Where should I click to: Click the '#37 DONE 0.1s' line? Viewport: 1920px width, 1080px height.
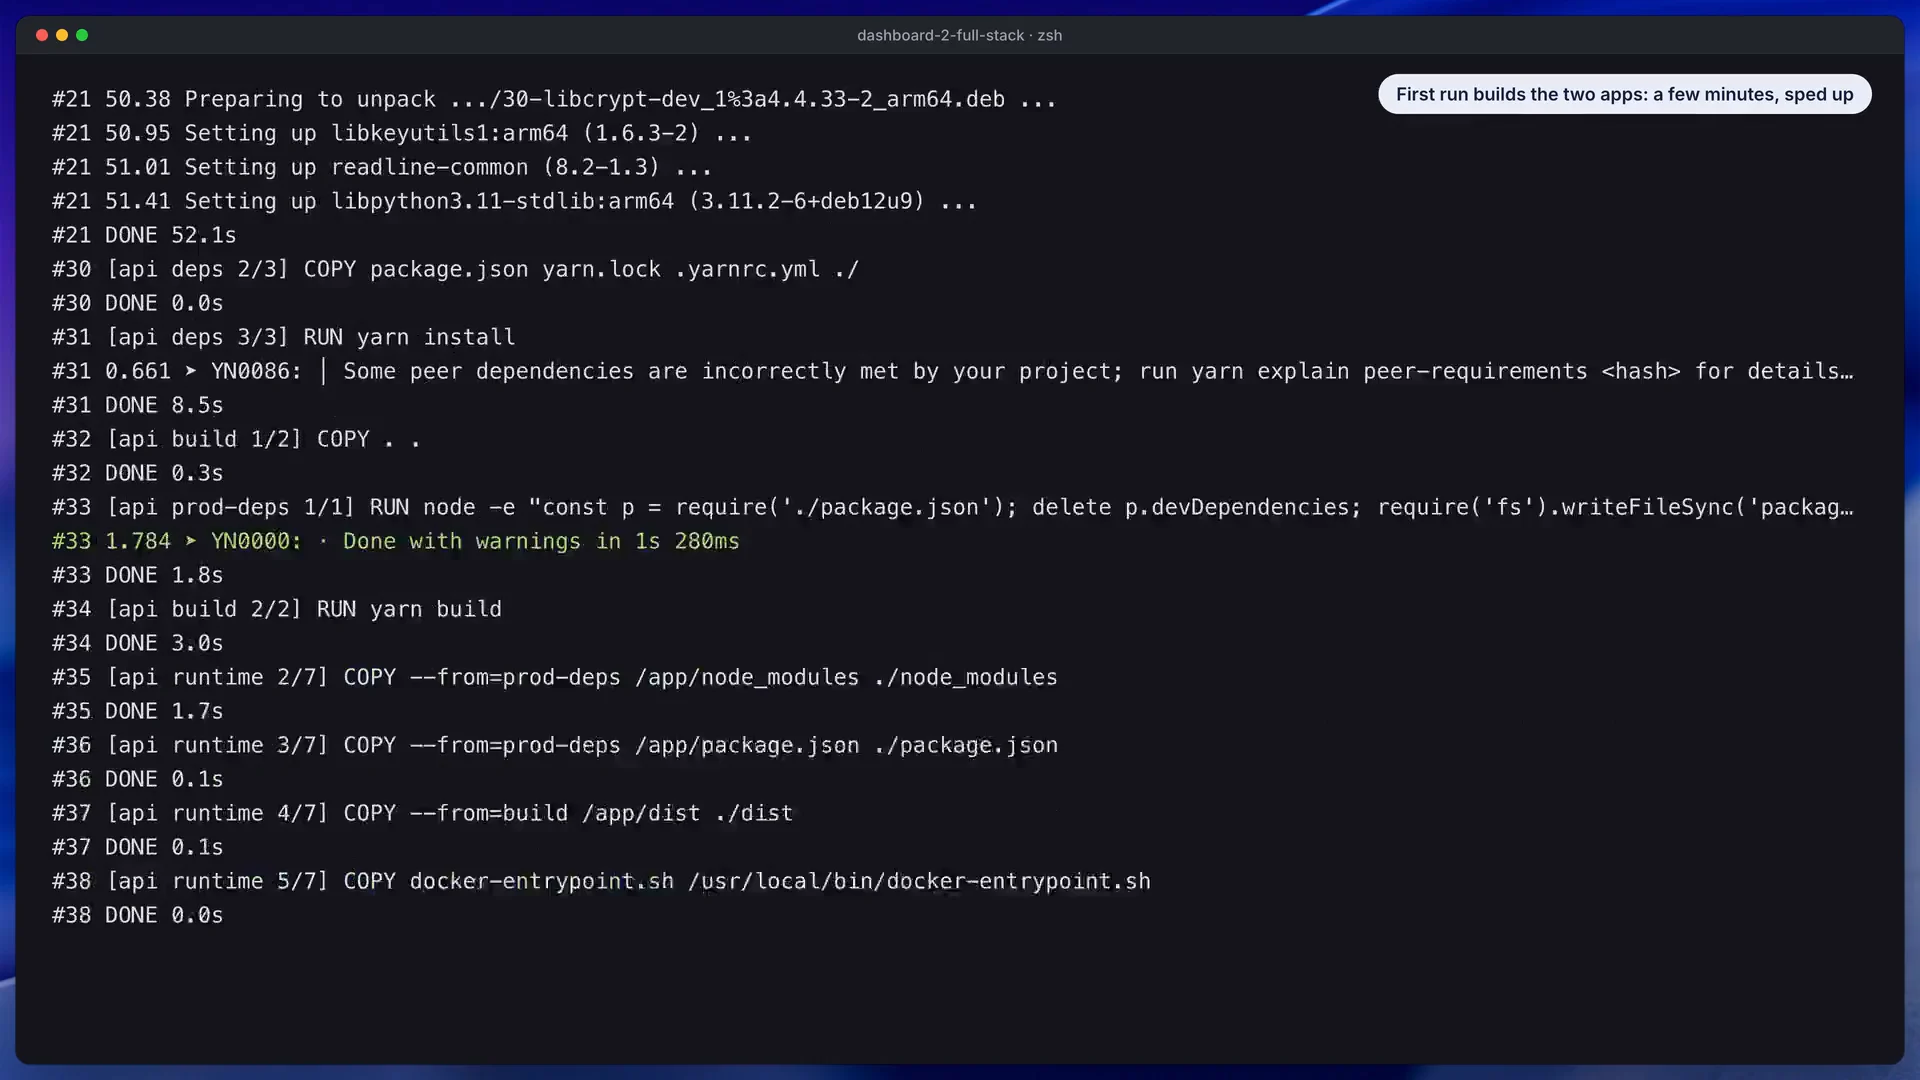[138, 847]
